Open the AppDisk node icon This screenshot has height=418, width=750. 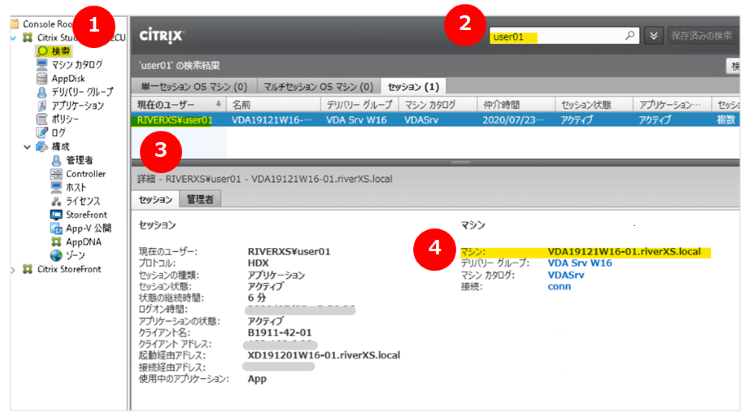pos(42,78)
